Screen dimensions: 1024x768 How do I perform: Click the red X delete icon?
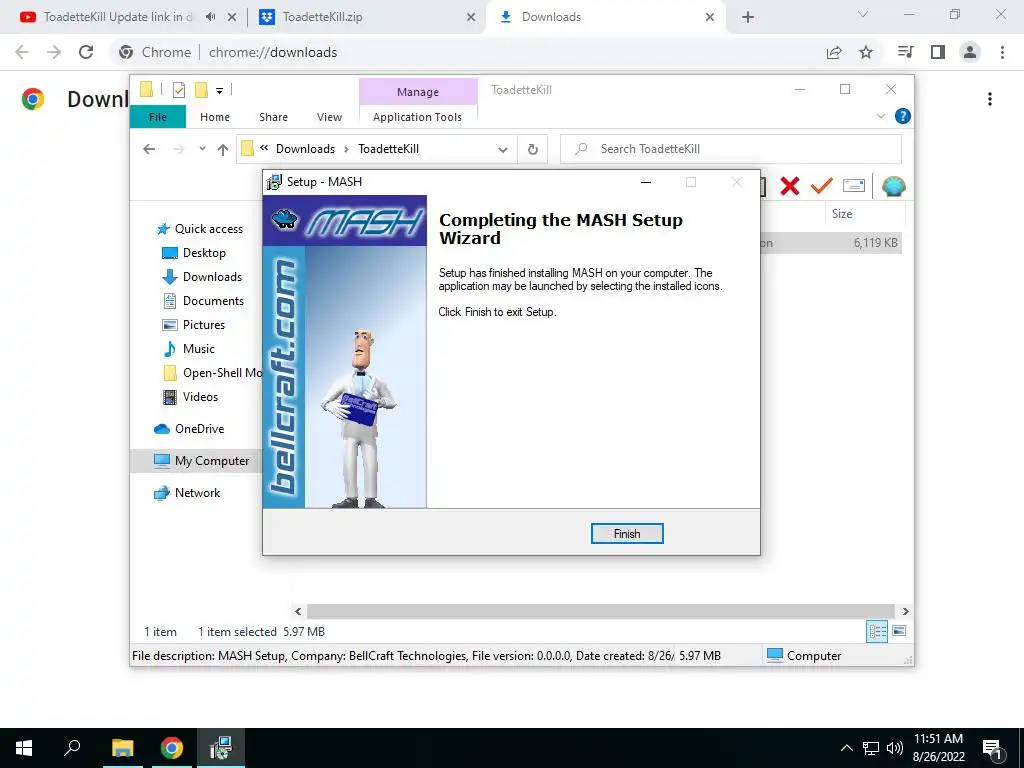790,186
